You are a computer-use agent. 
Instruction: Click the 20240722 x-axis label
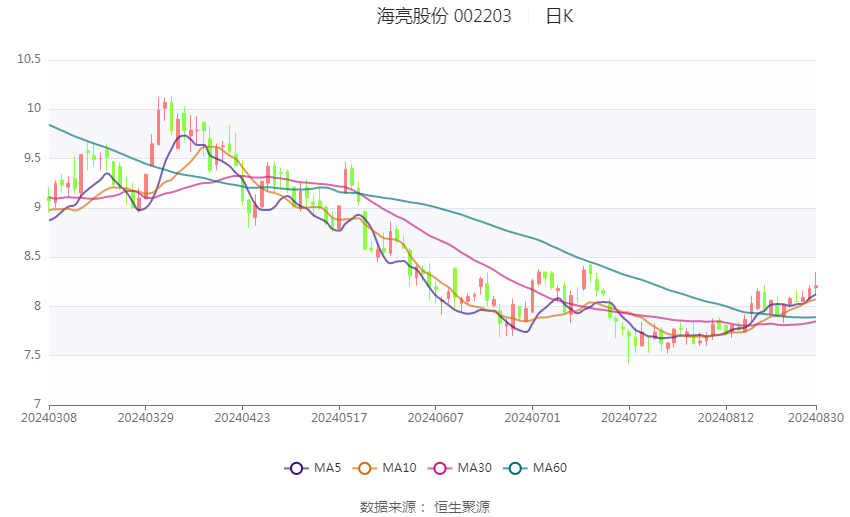coord(629,418)
